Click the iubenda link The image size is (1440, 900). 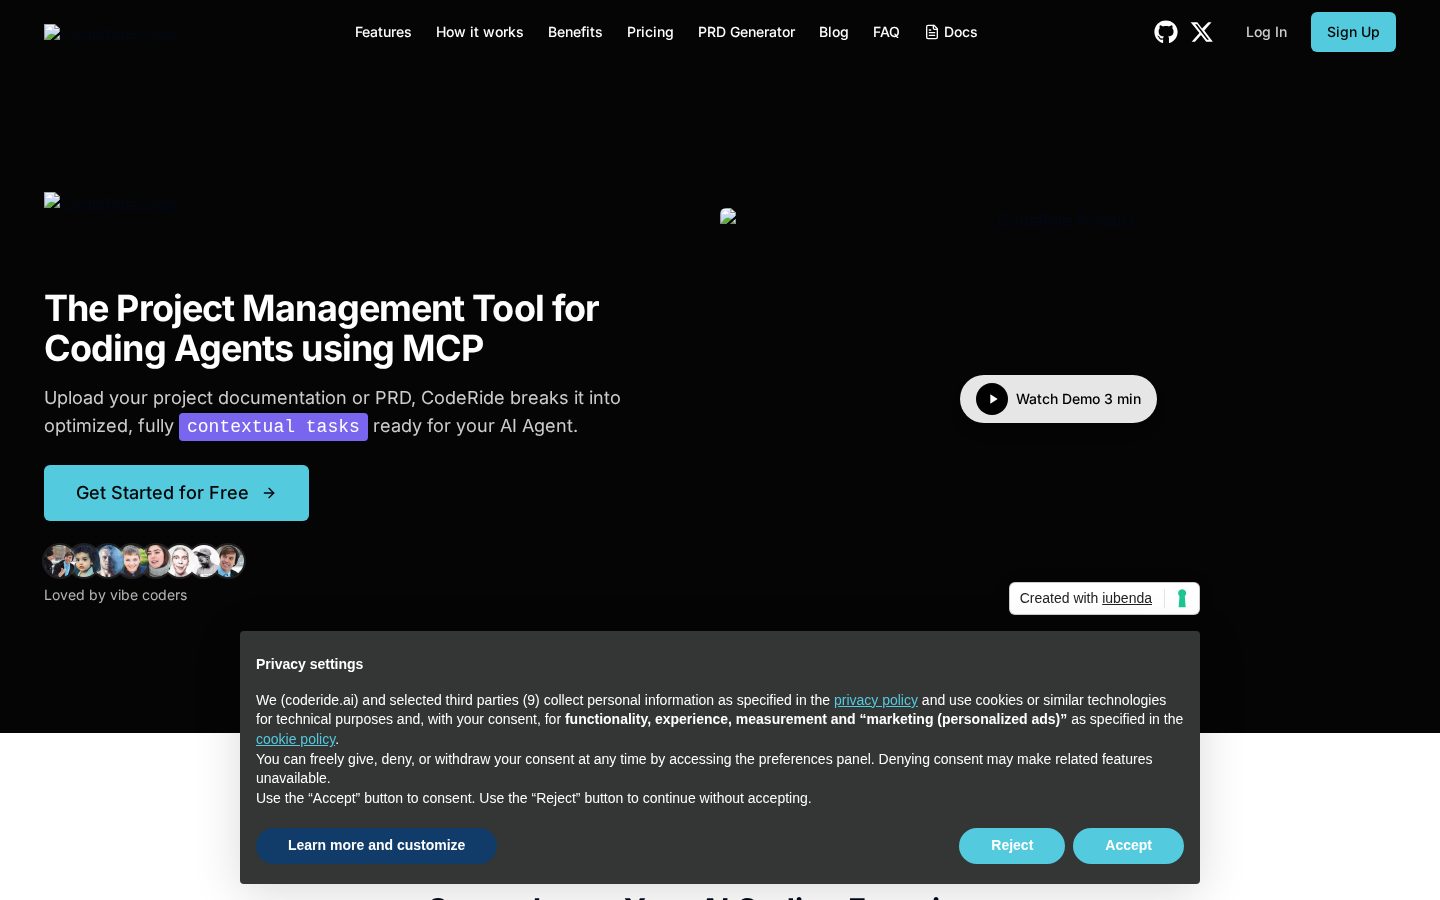[1127, 598]
